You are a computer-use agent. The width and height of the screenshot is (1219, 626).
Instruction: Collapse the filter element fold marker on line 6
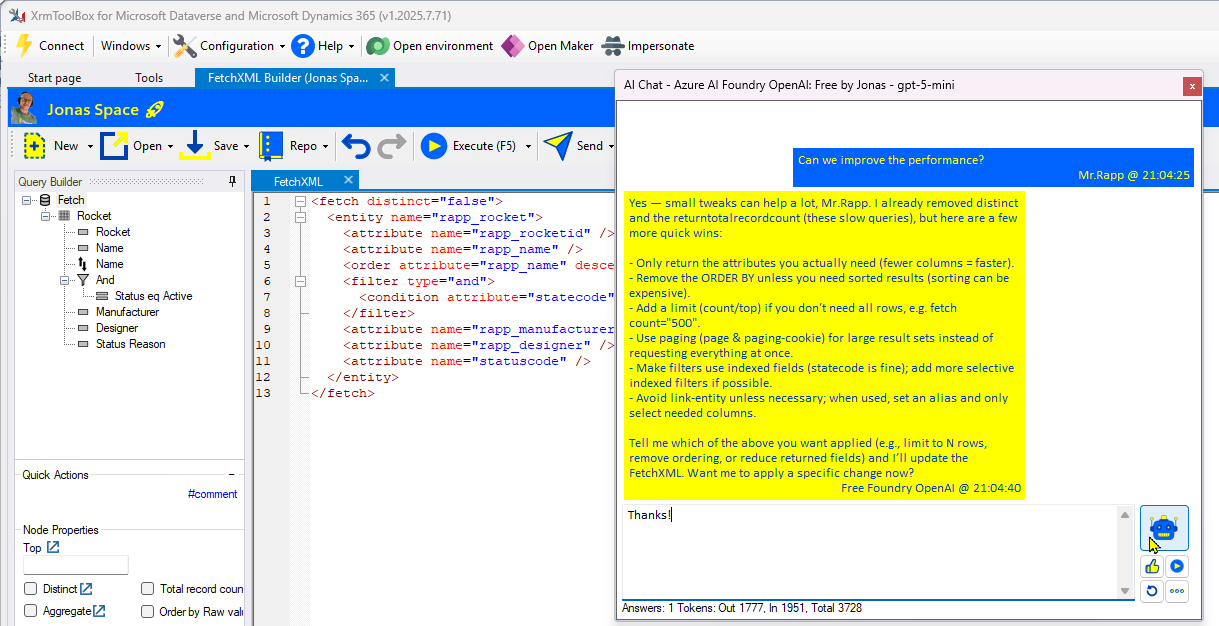(x=299, y=281)
